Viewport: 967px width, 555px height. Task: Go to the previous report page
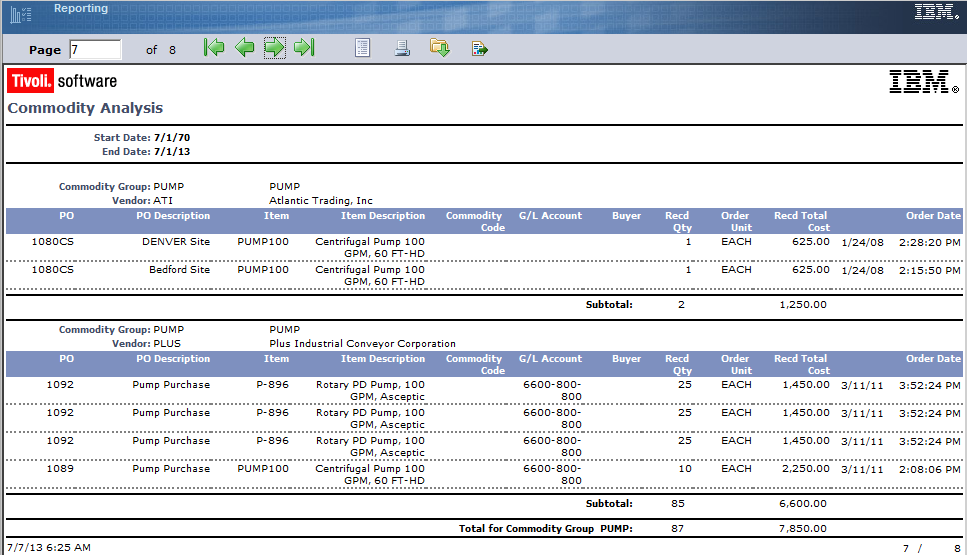245,47
